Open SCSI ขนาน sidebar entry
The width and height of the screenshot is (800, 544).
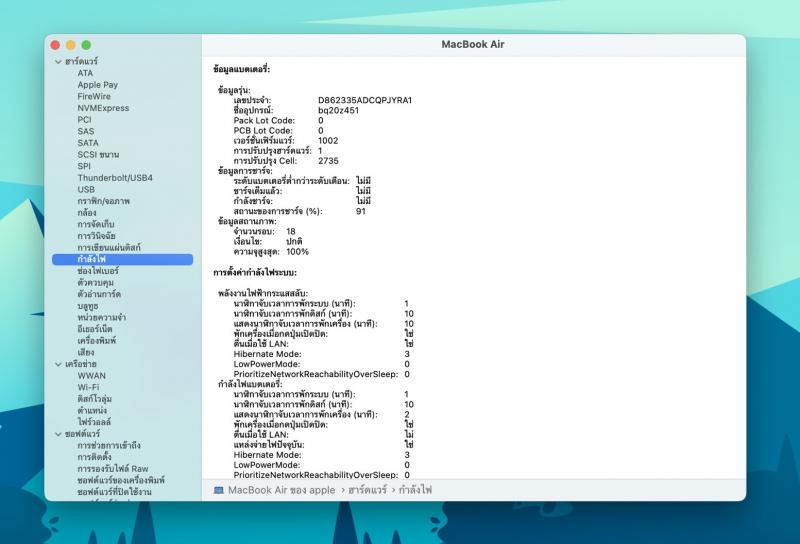click(98, 155)
